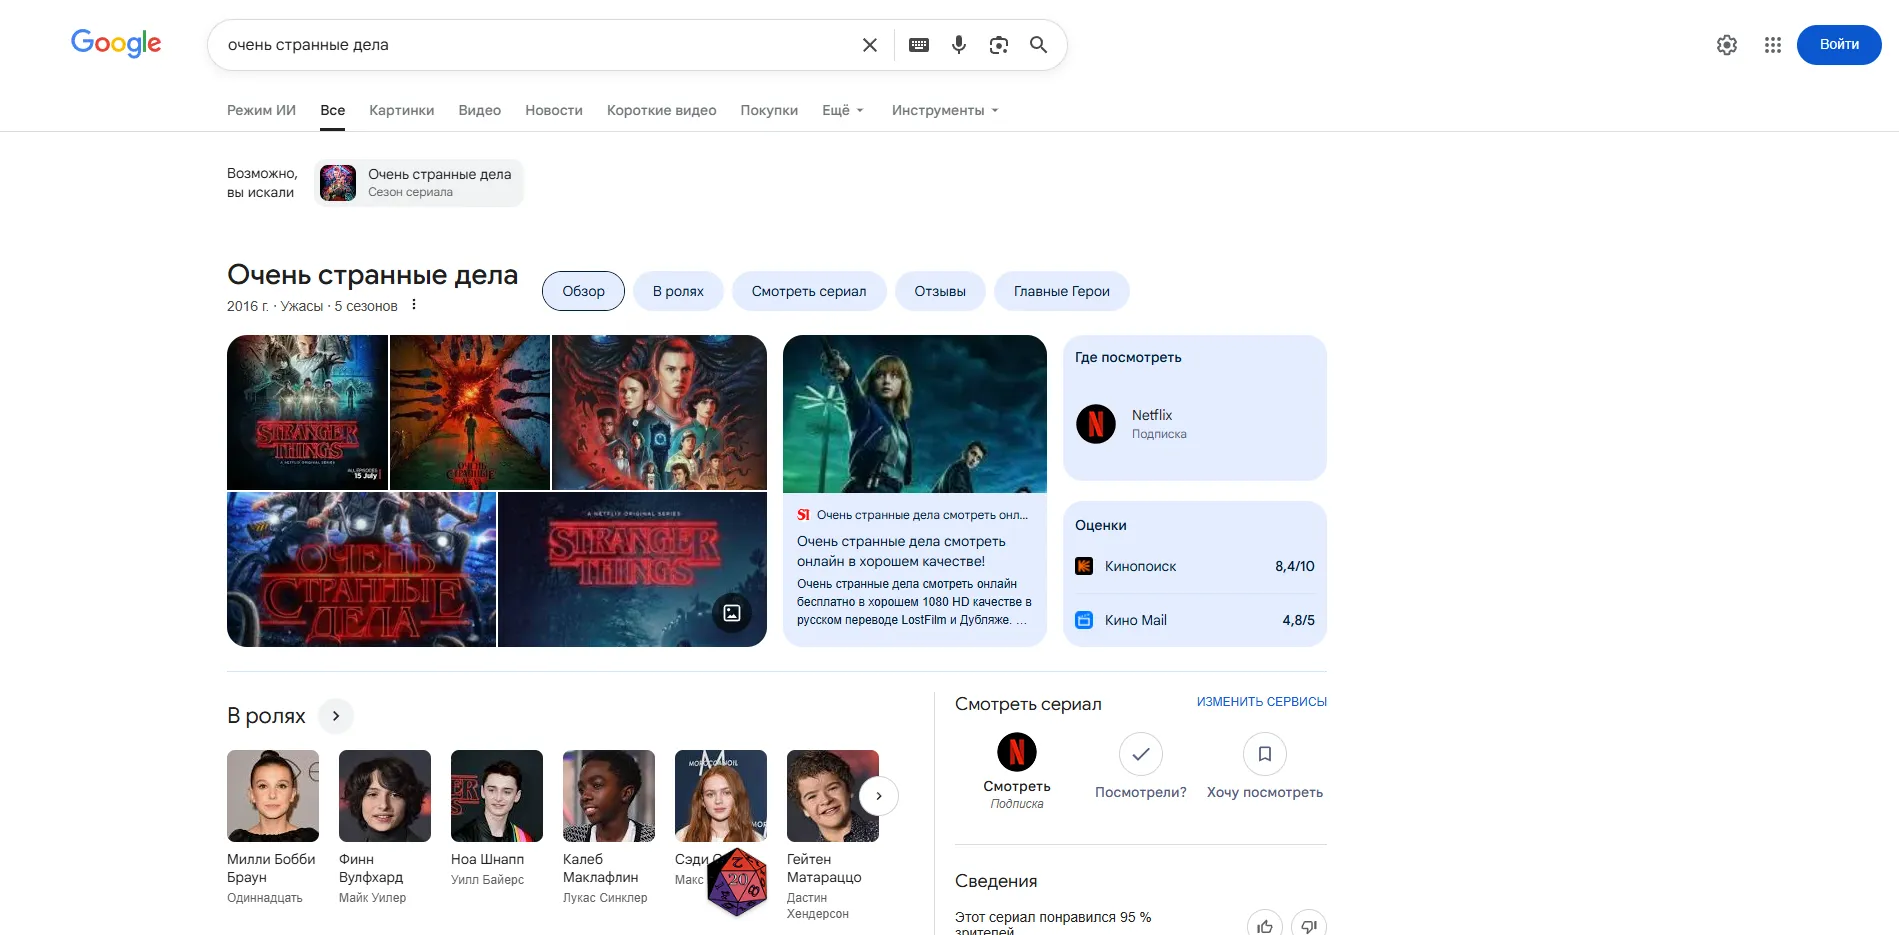Open the ИЗМЕНИТЬ СЕРВИСЫ link

(x=1259, y=701)
